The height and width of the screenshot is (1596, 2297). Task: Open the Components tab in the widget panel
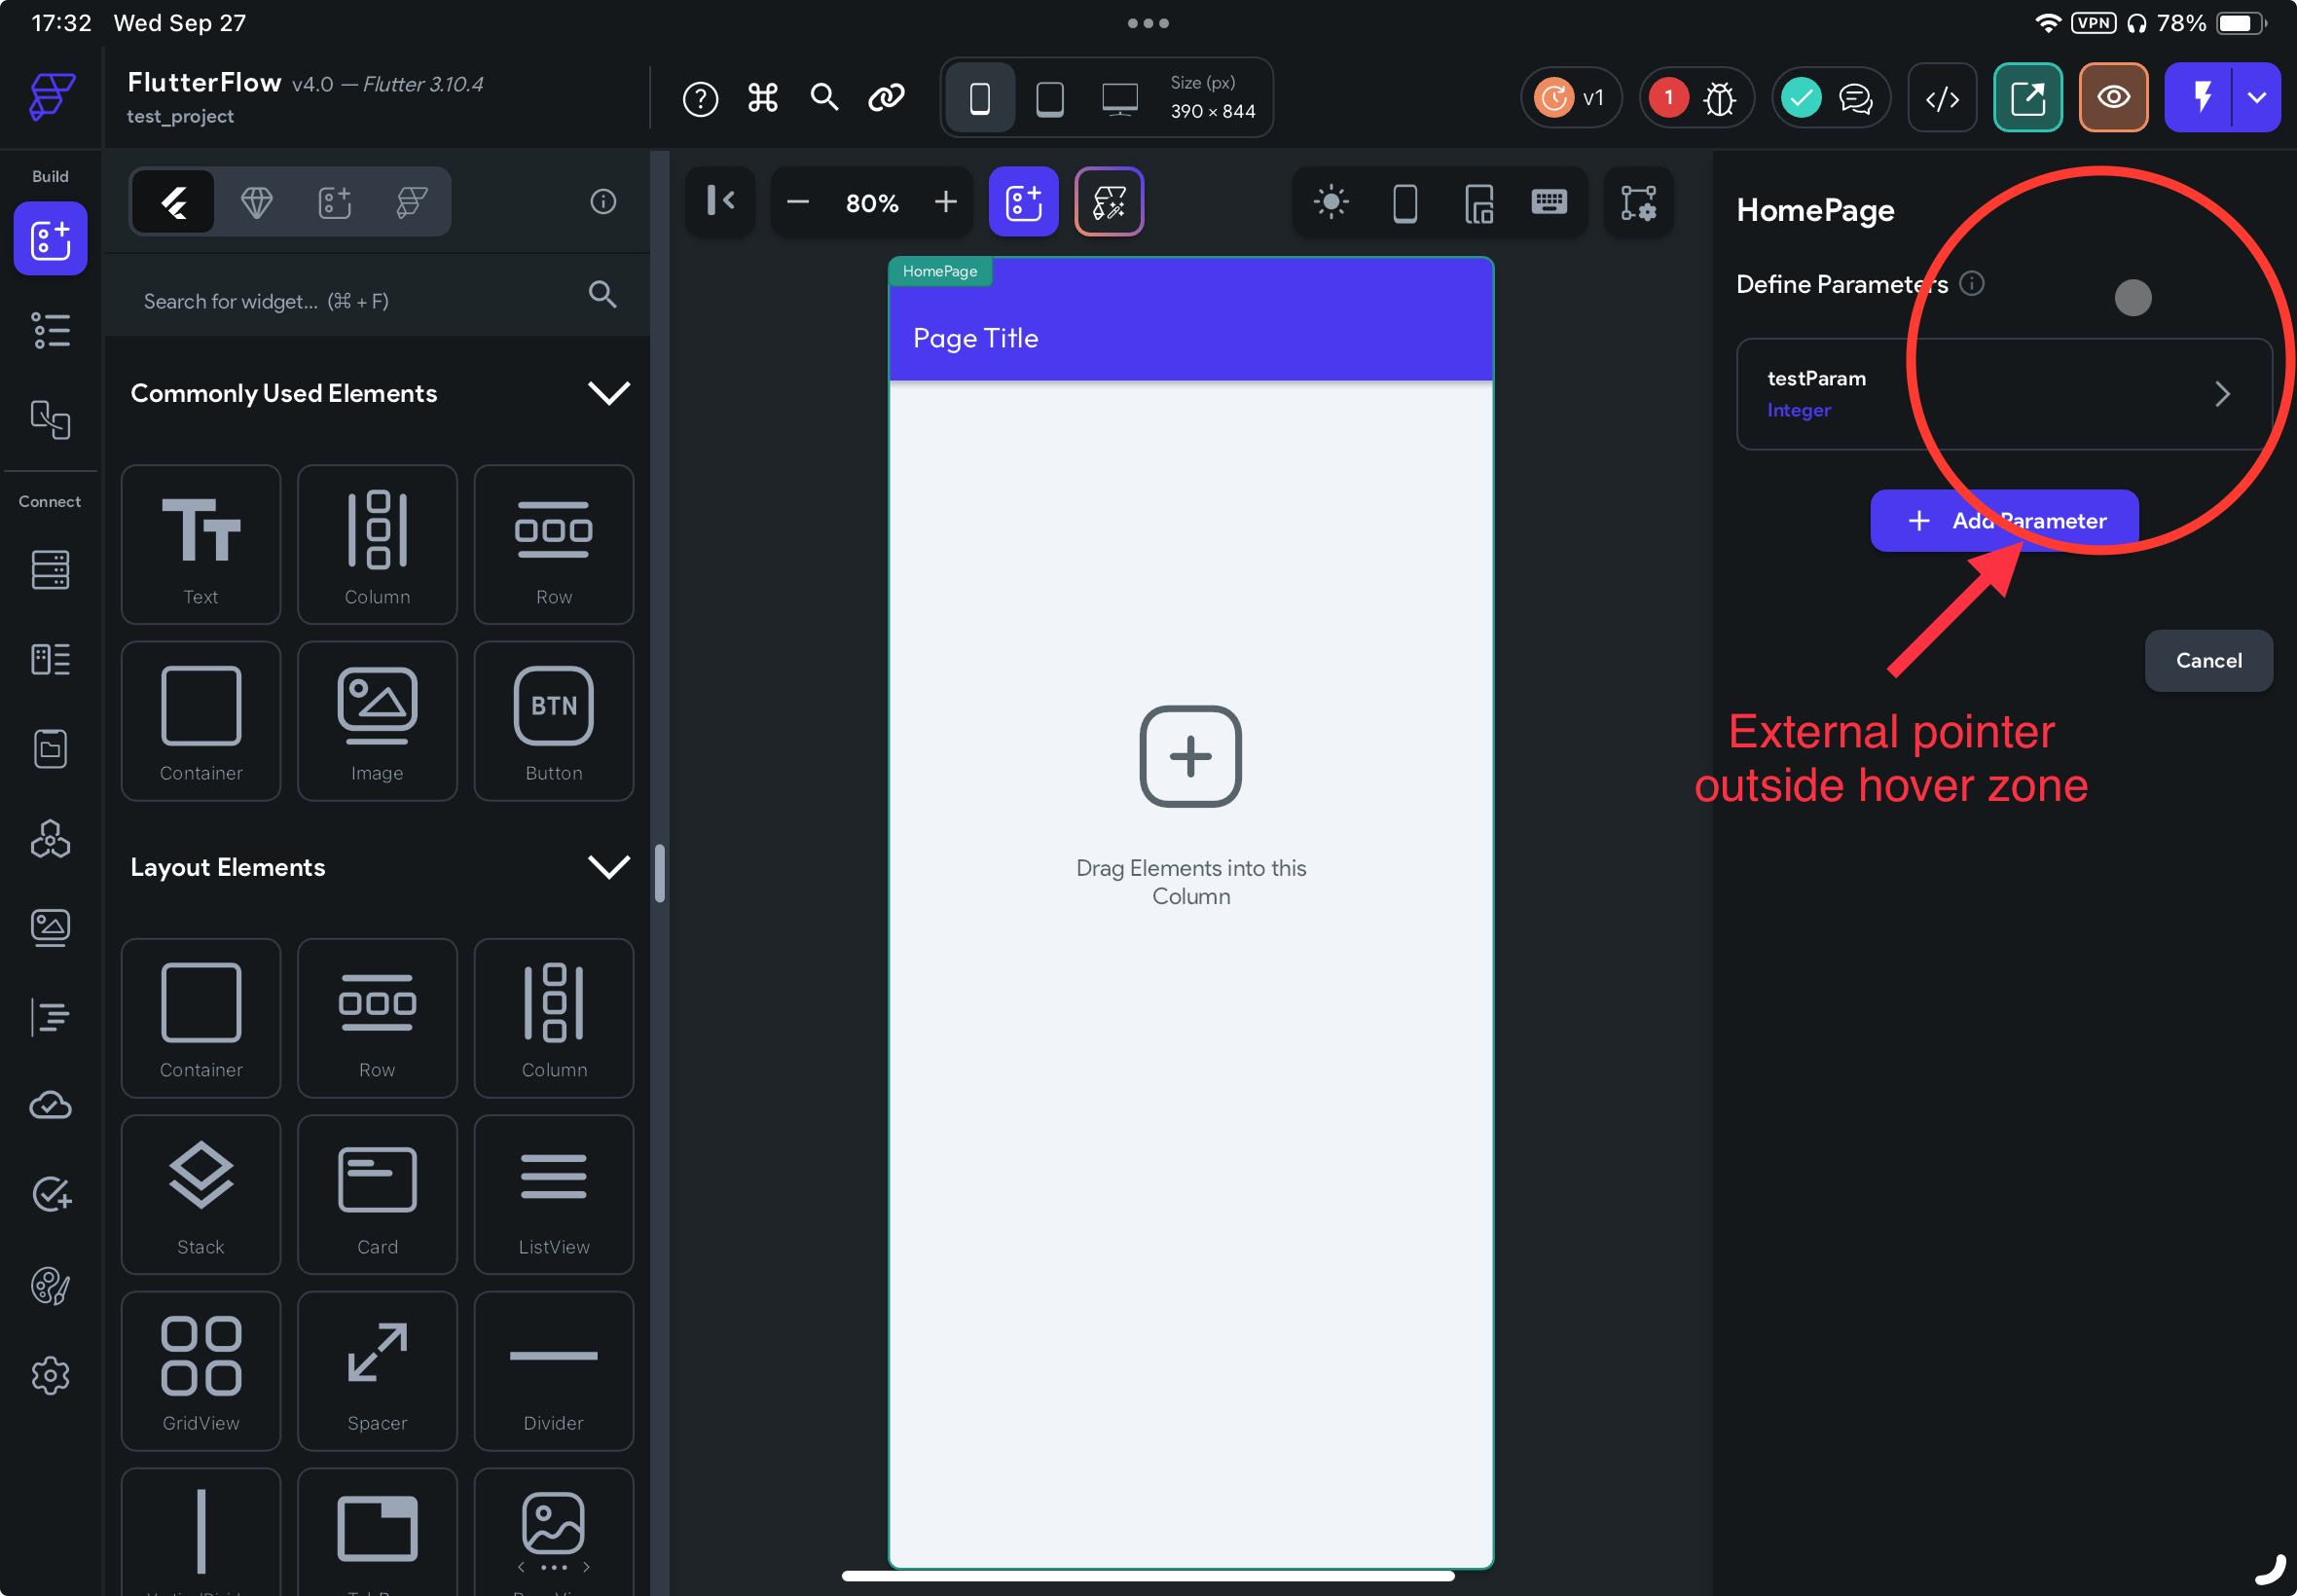click(334, 201)
